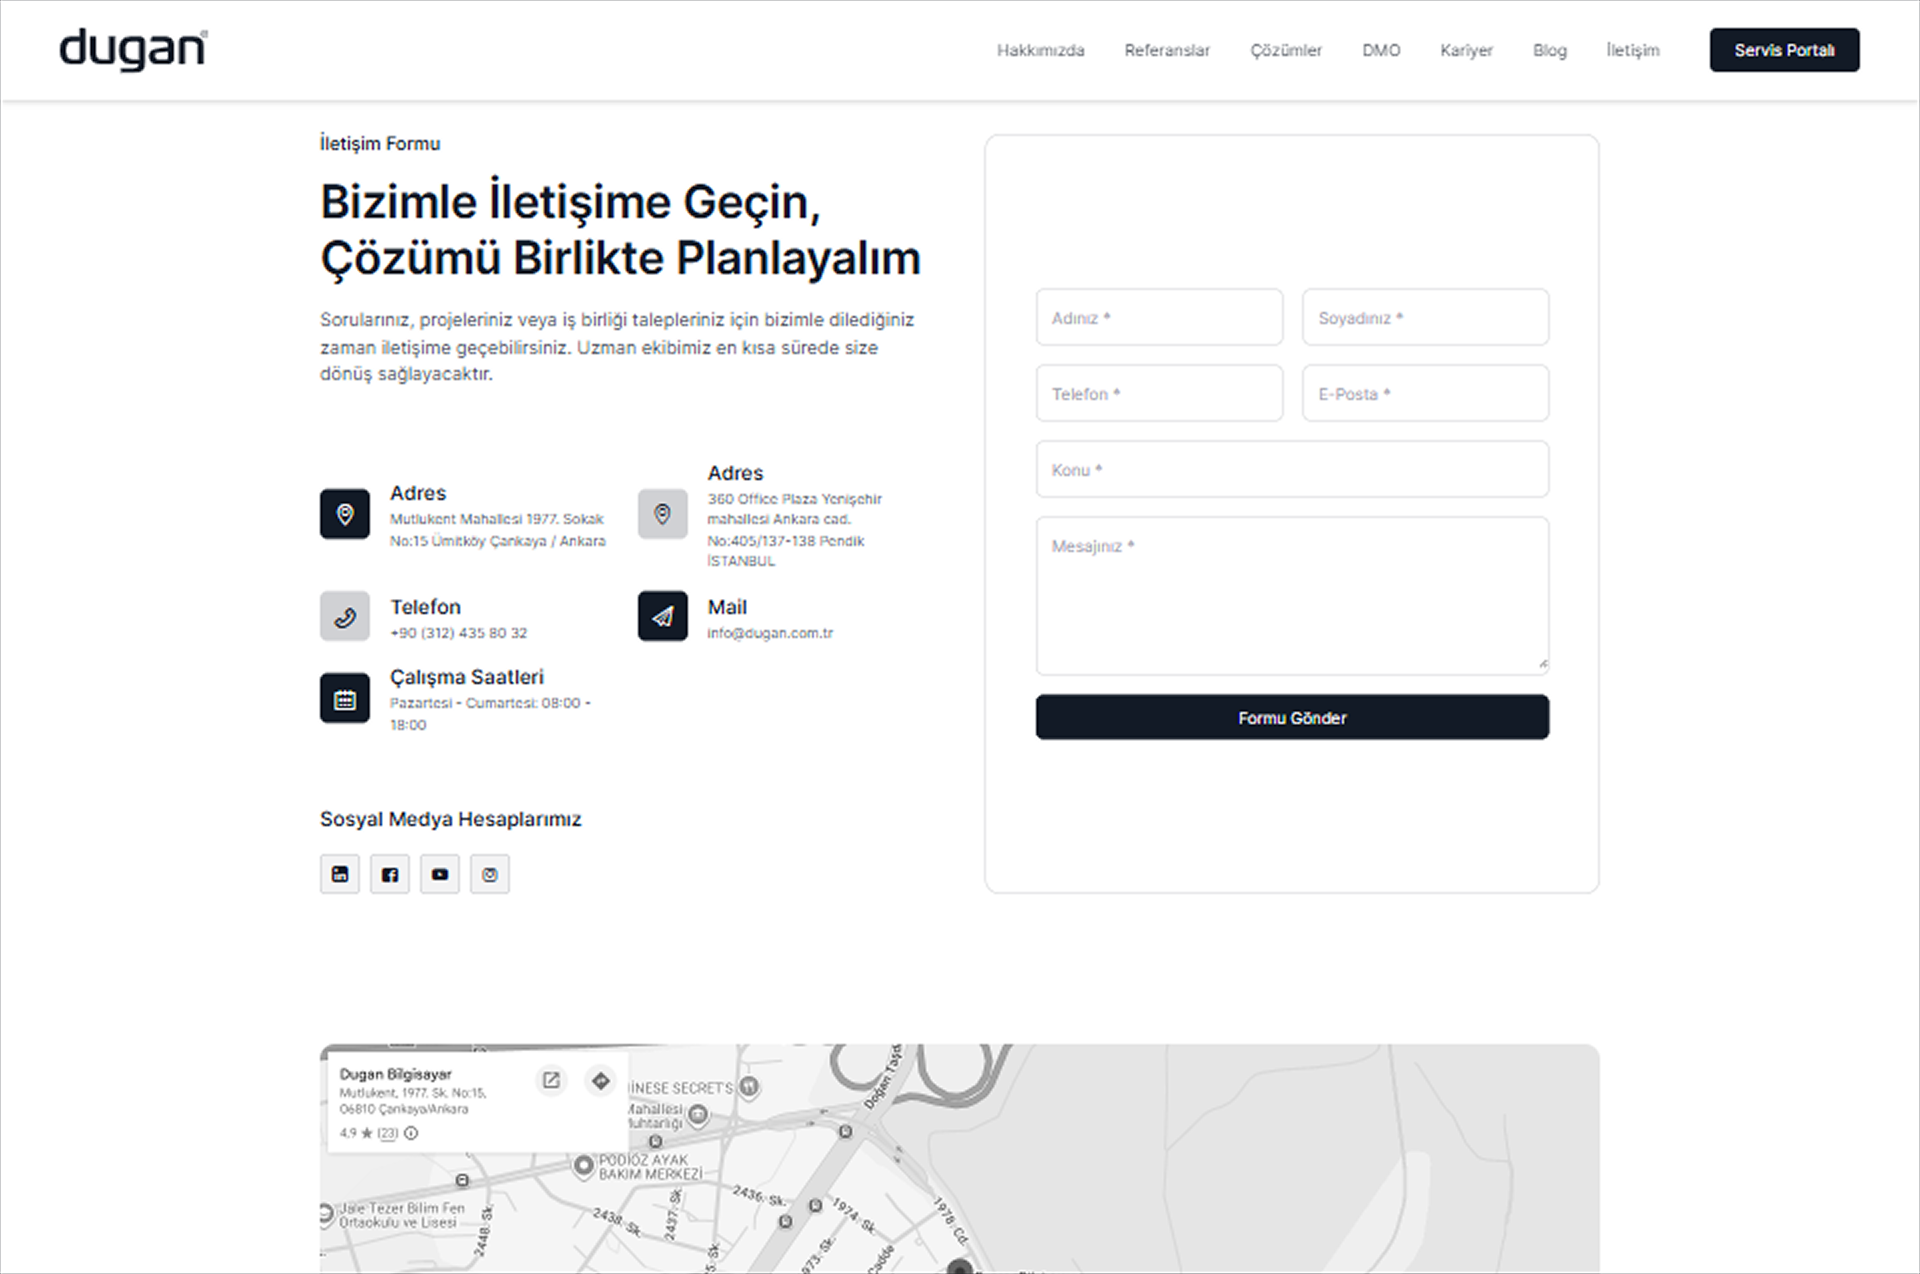Image resolution: width=1920 pixels, height=1274 pixels.
Task: Go to the Kariyer page
Action: [x=1466, y=50]
